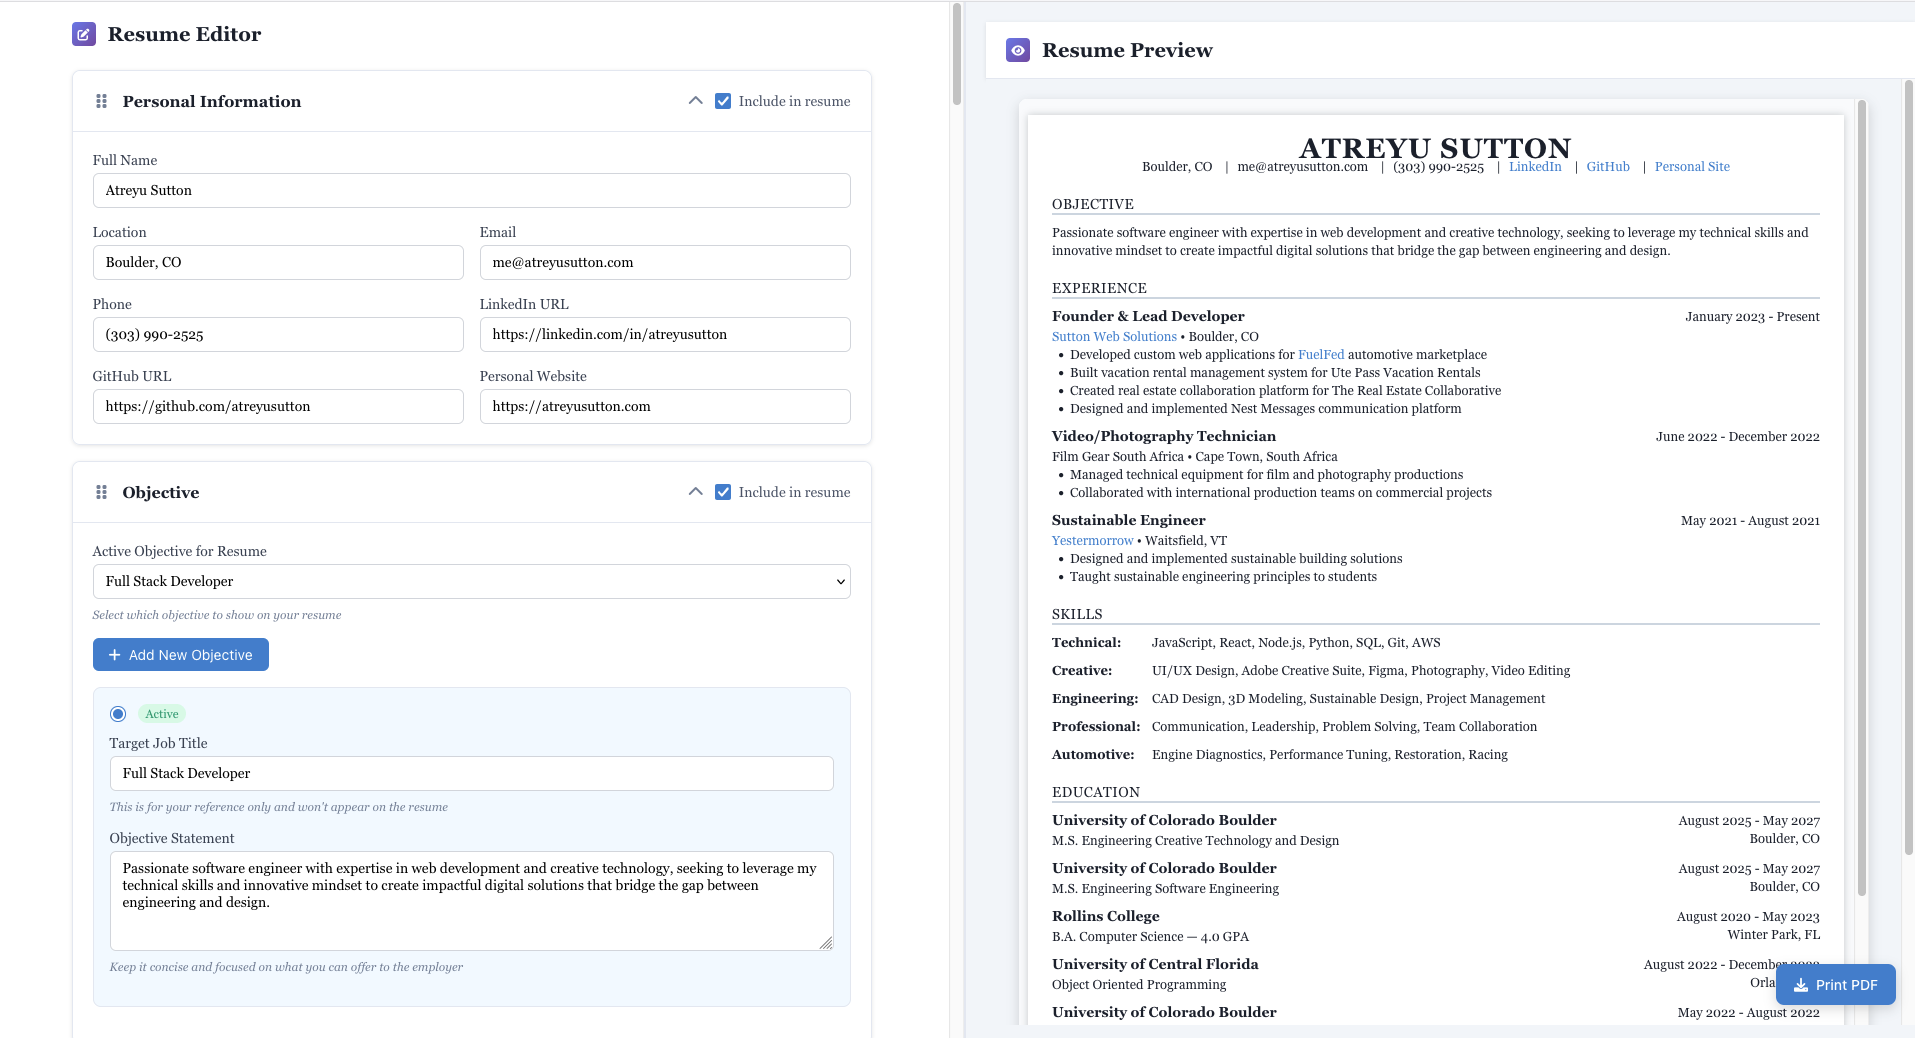Viewport: 1915px width, 1038px height.
Task: Click inside the Target Job Title field
Action: (470, 773)
